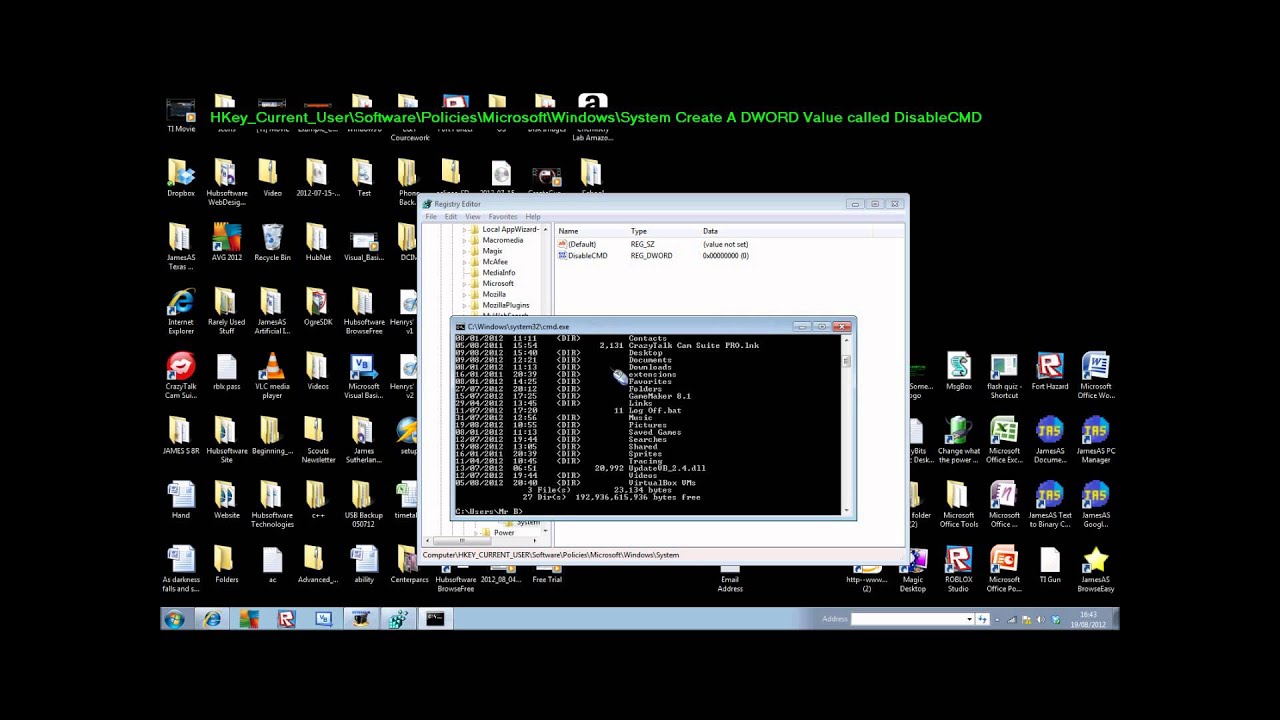Viewport: 1280px width, 720px height.
Task: Expand the Macromedia registry key
Action: 464,240
